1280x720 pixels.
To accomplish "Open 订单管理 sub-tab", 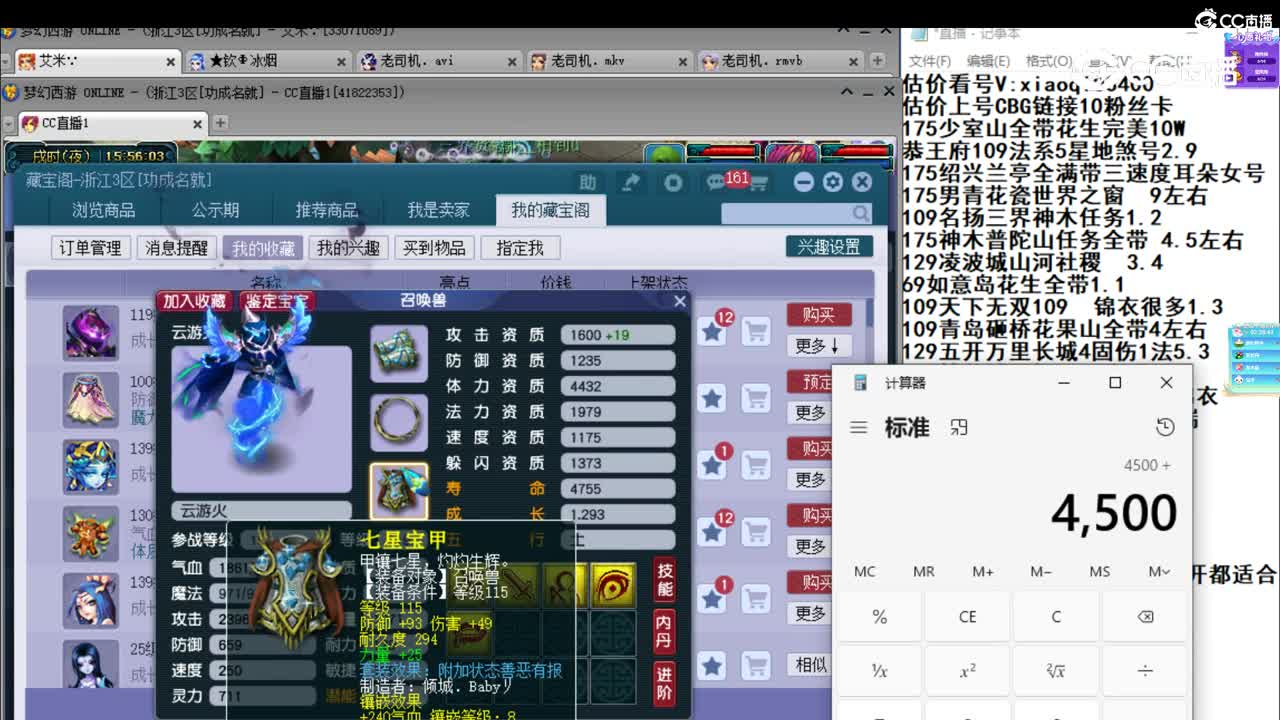I will click(90, 248).
